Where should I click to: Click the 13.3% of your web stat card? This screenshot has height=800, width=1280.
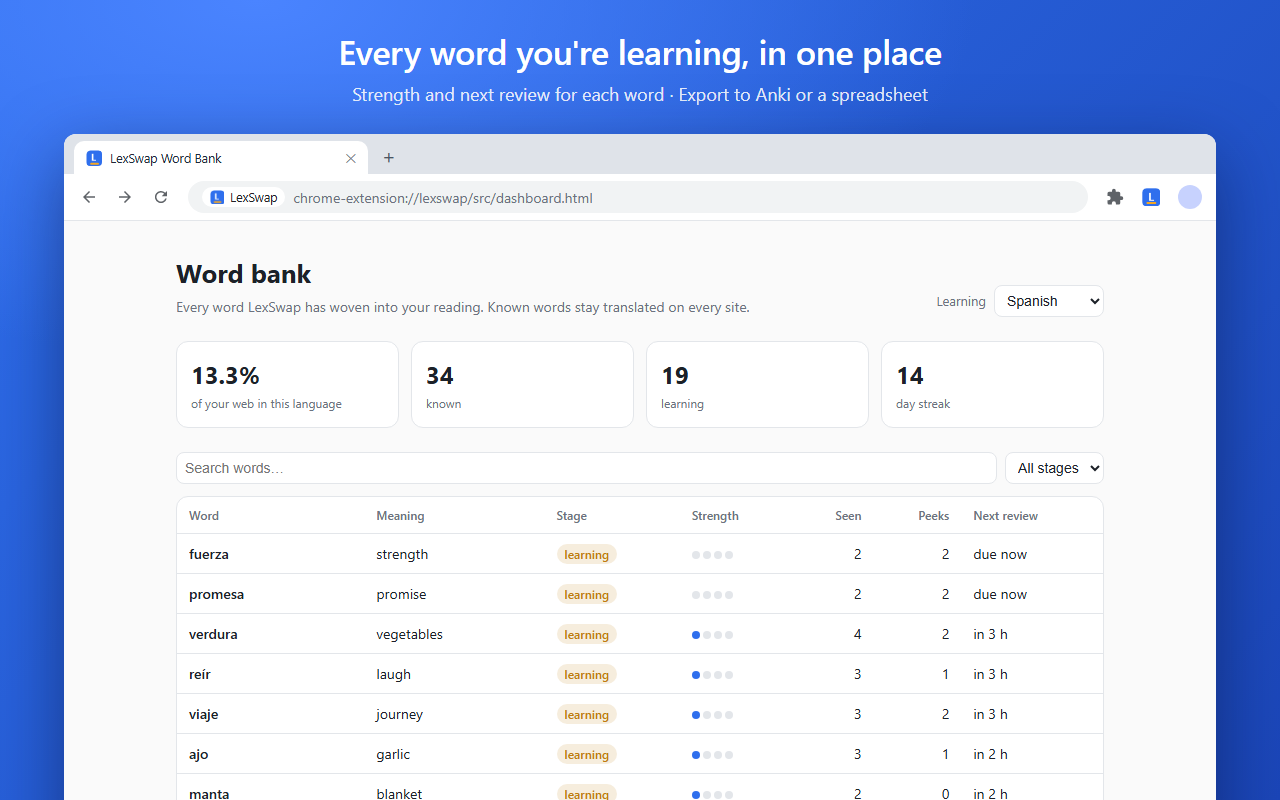pos(287,385)
